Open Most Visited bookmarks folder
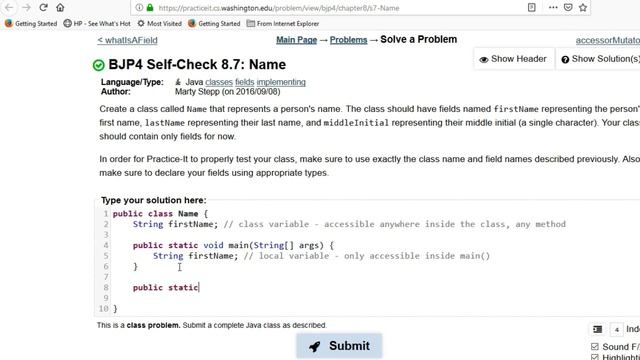The image size is (640, 360). 160,24
